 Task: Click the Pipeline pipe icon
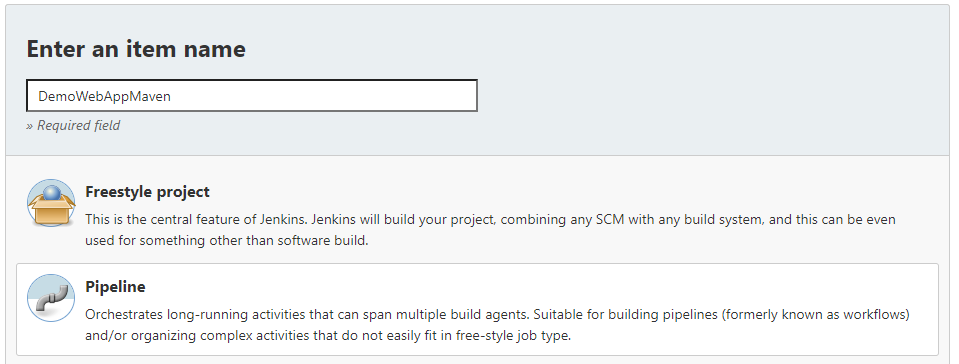51,298
